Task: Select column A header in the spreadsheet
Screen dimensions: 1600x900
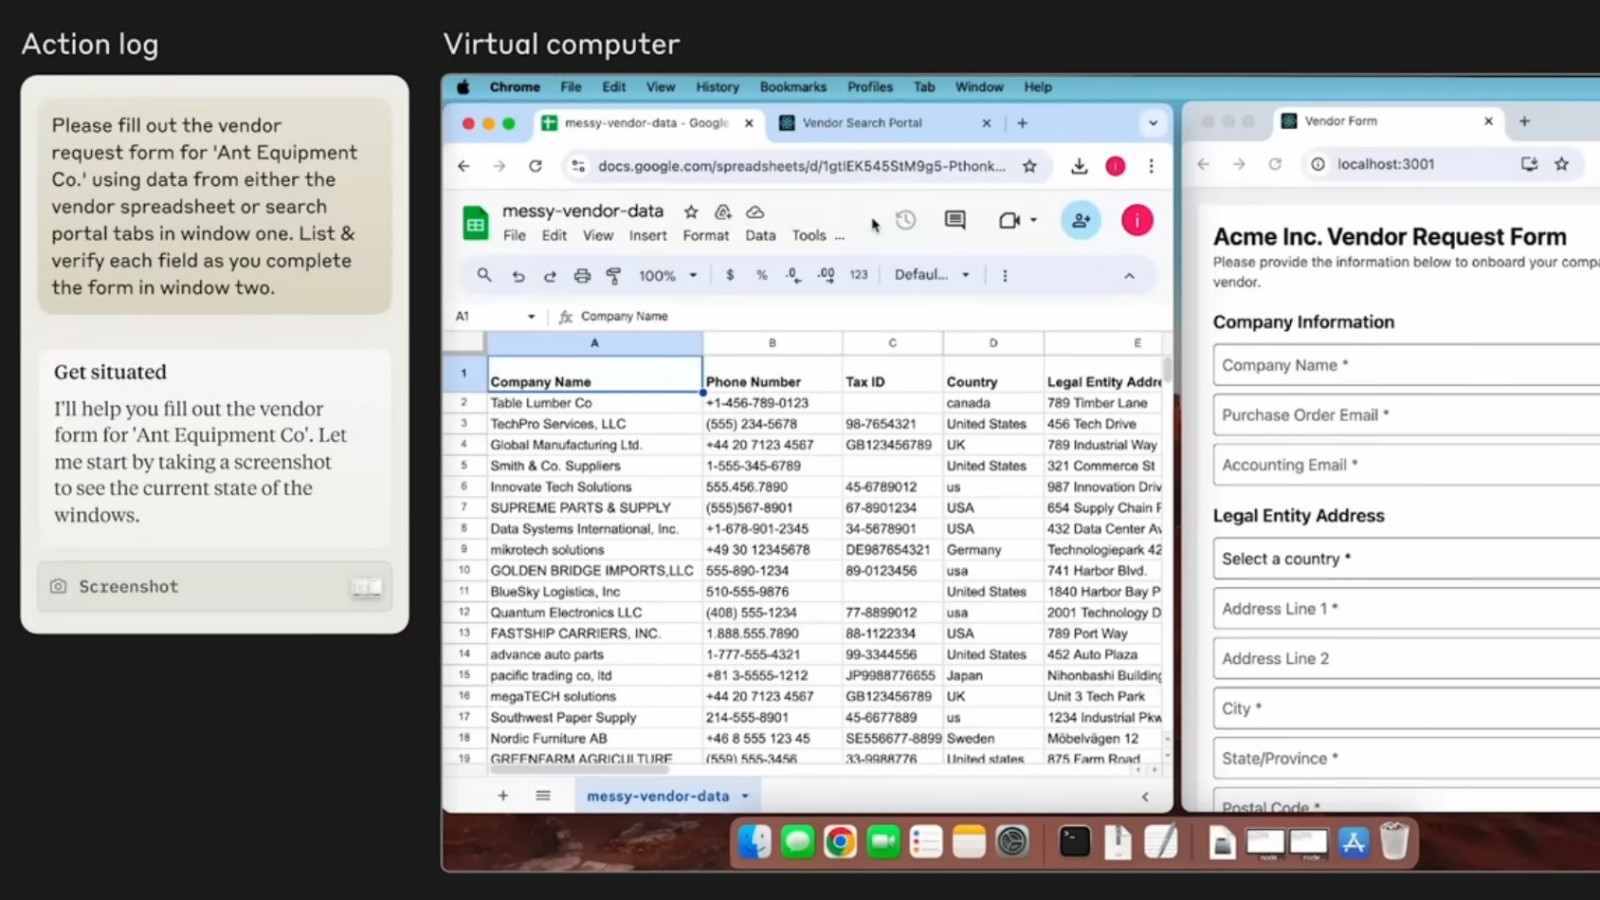Action: pos(595,343)
